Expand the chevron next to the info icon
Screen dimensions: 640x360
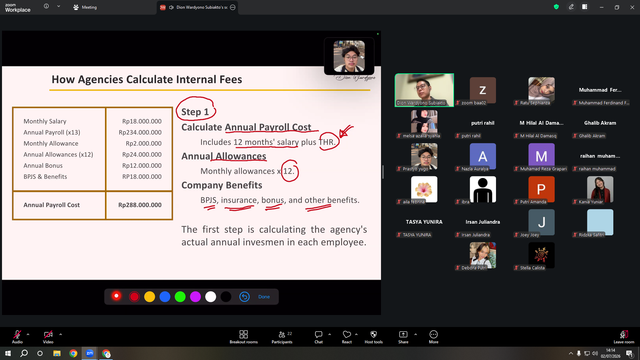click(x=58, y=6)
